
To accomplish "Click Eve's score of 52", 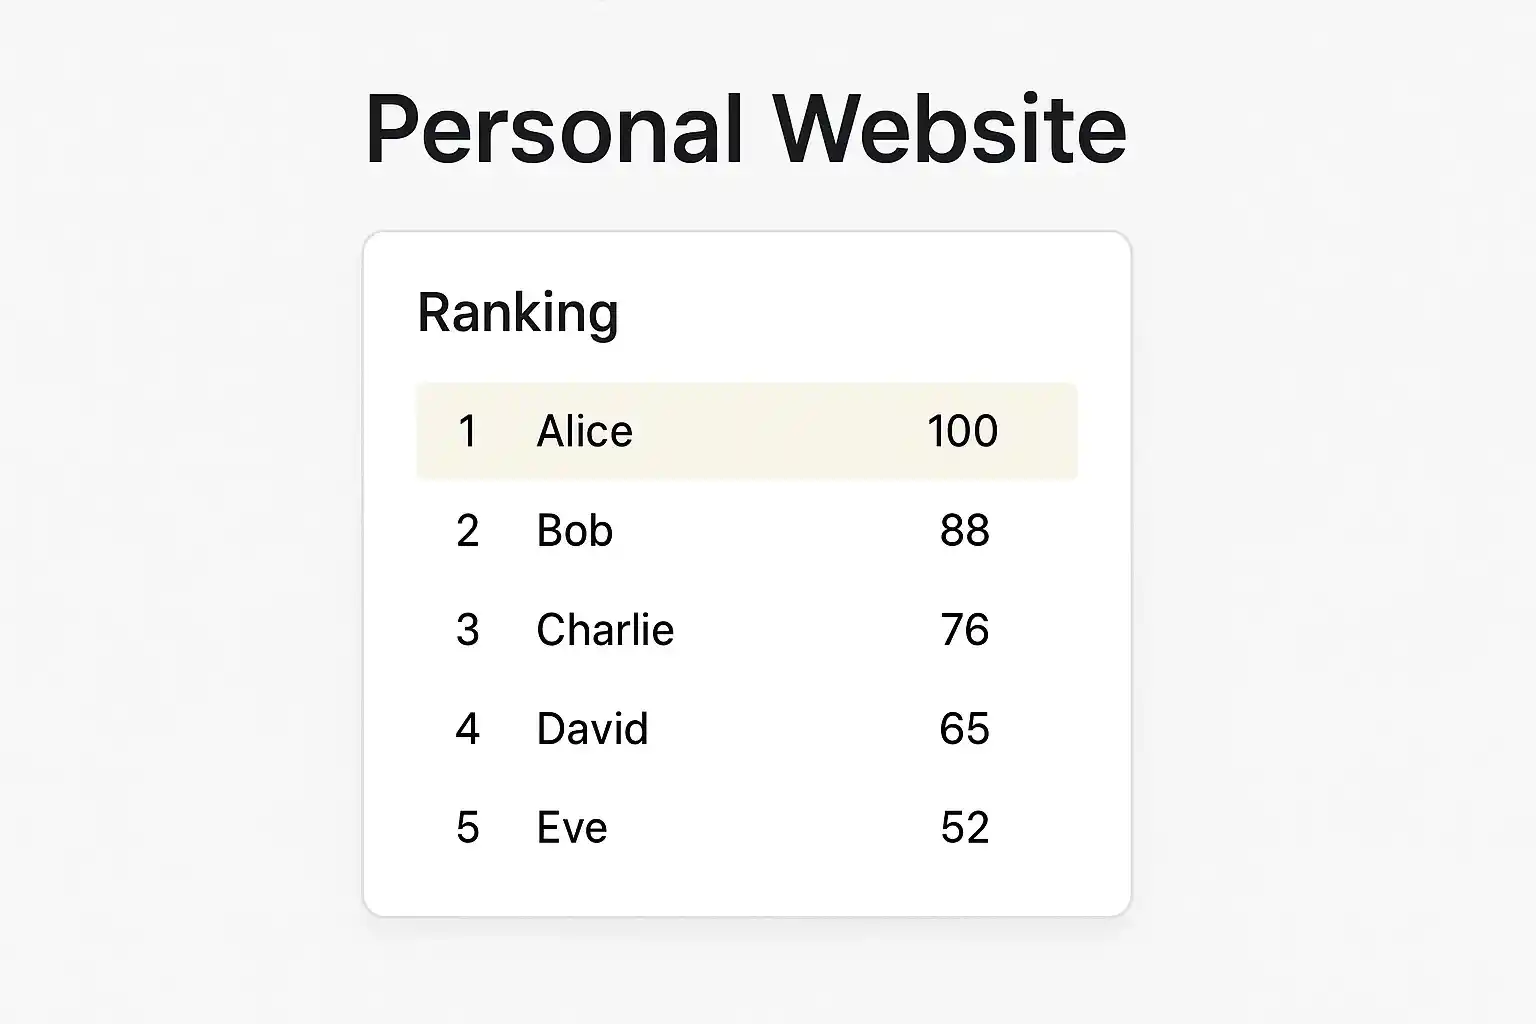I will (964, 828).
